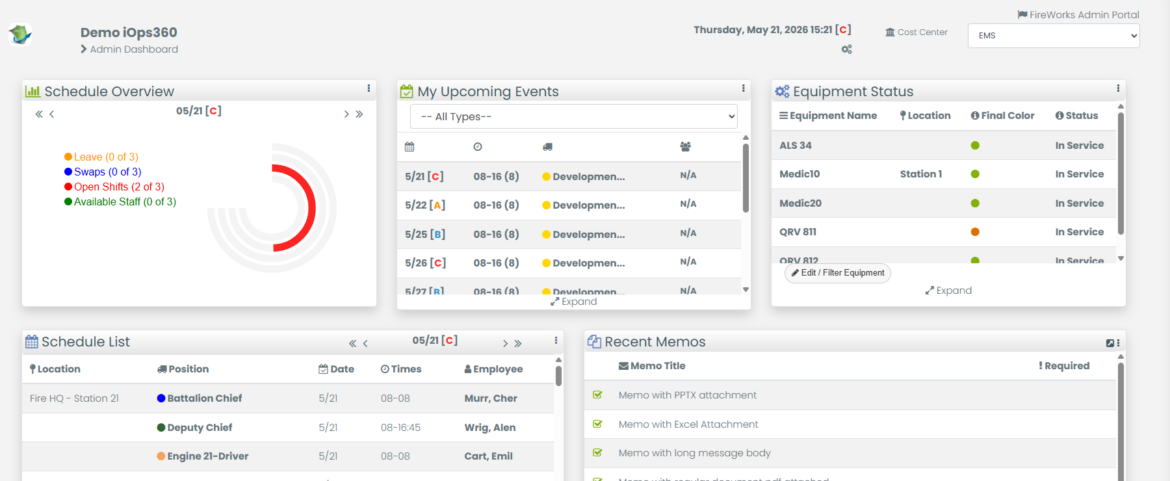Toggle check for Memo with Excel Attachment

click(x=597, y=424)
